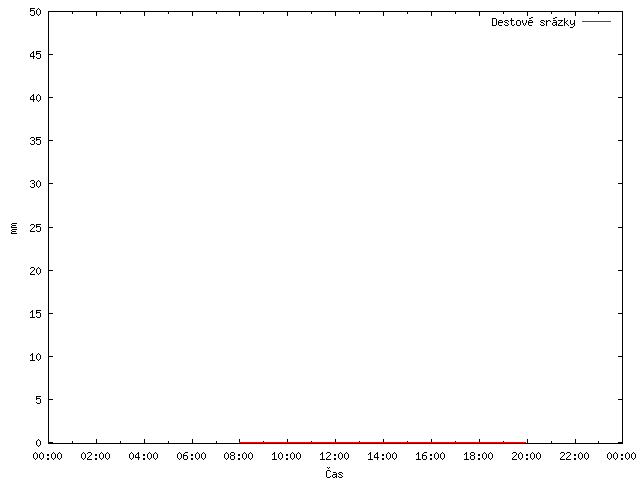Click the y-axis value 20
The width and height of the screenshot is (640, 480).
point(36,271)
